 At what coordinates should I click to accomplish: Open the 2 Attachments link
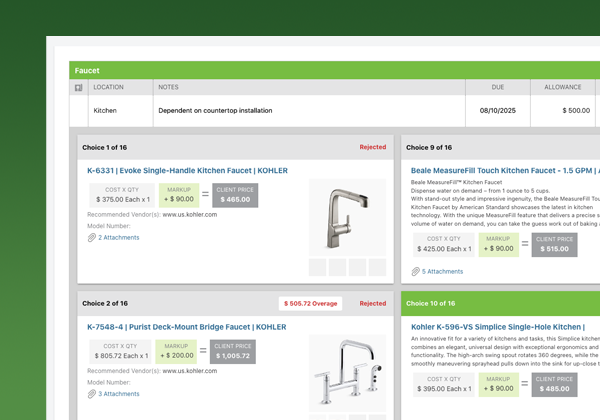pos(119,238)
